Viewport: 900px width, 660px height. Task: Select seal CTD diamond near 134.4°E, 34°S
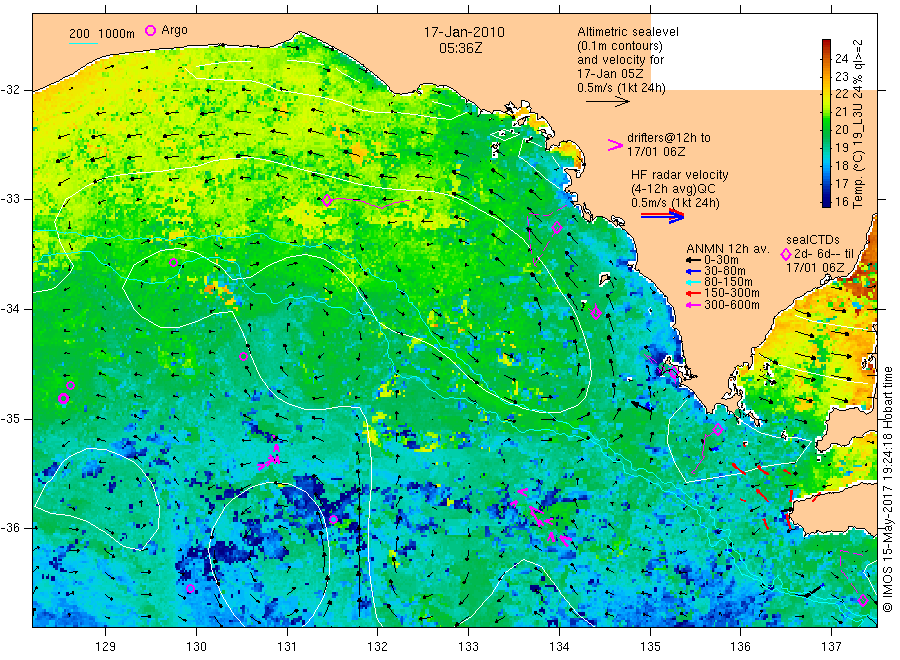(x=596, y=313)
